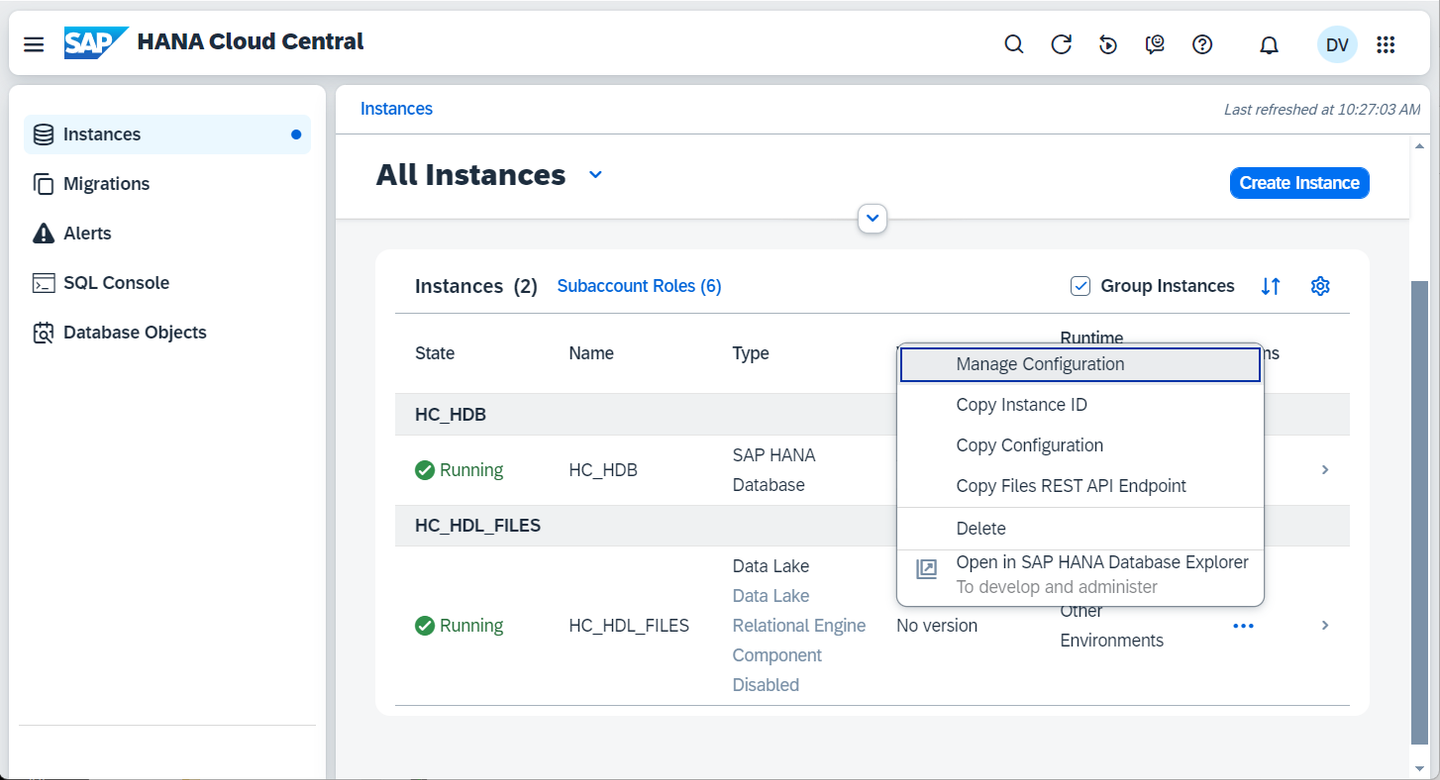Select Manage Configuration menu item
The width and height of the screenshot is (1440, 780).
pyautogui.click(x=1080, y=364)
